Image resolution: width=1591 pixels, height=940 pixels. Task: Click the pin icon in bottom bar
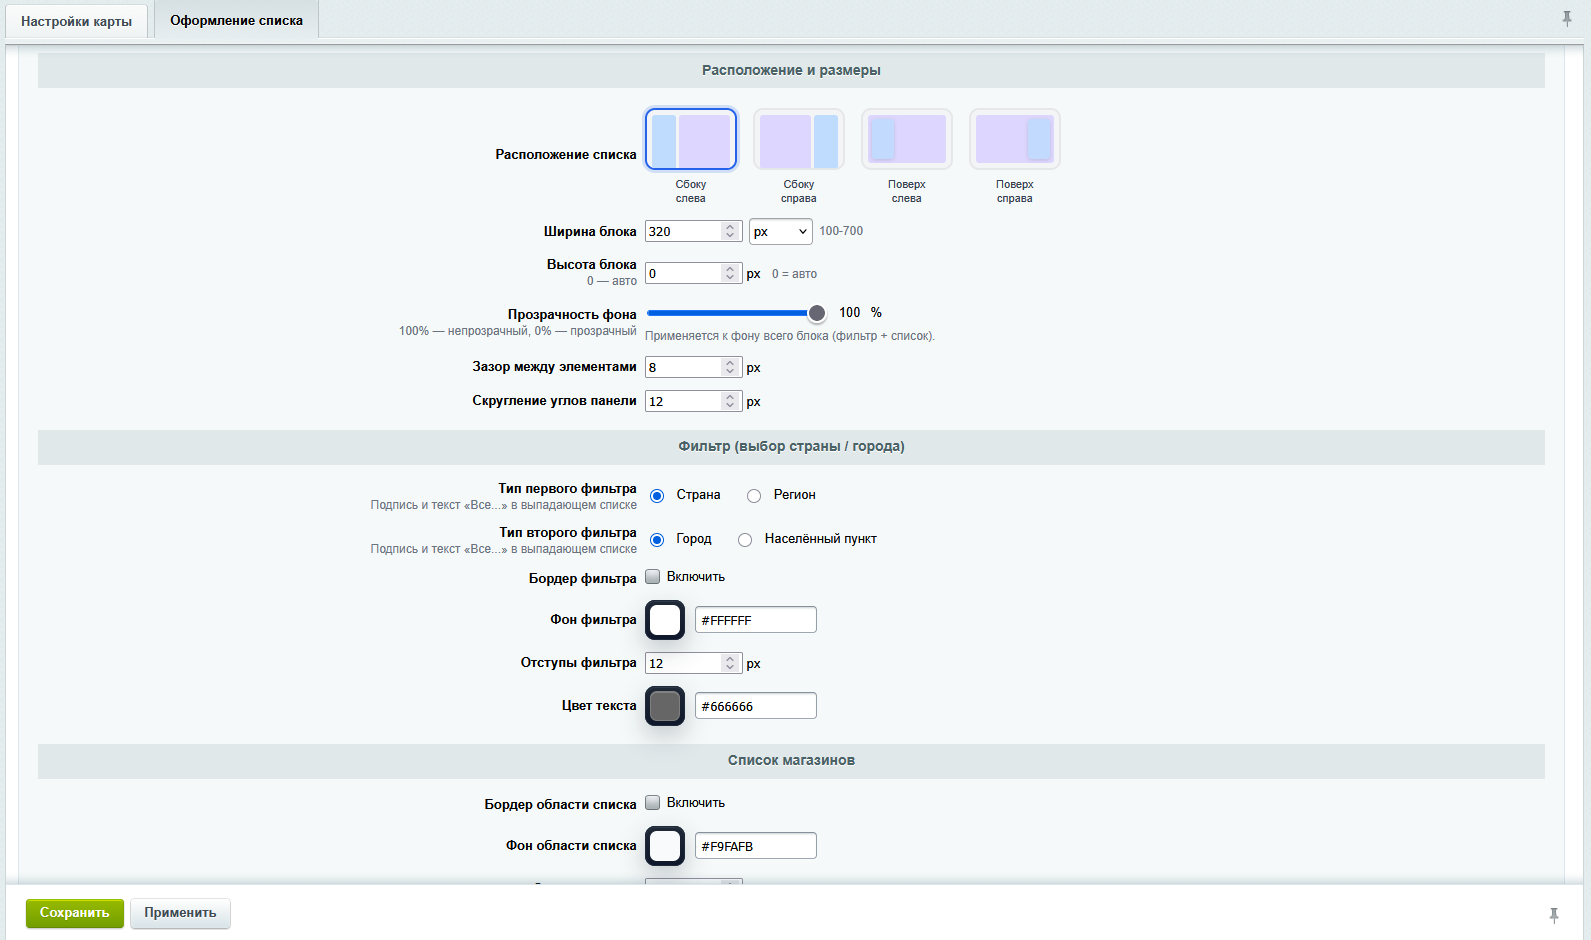1554,915
